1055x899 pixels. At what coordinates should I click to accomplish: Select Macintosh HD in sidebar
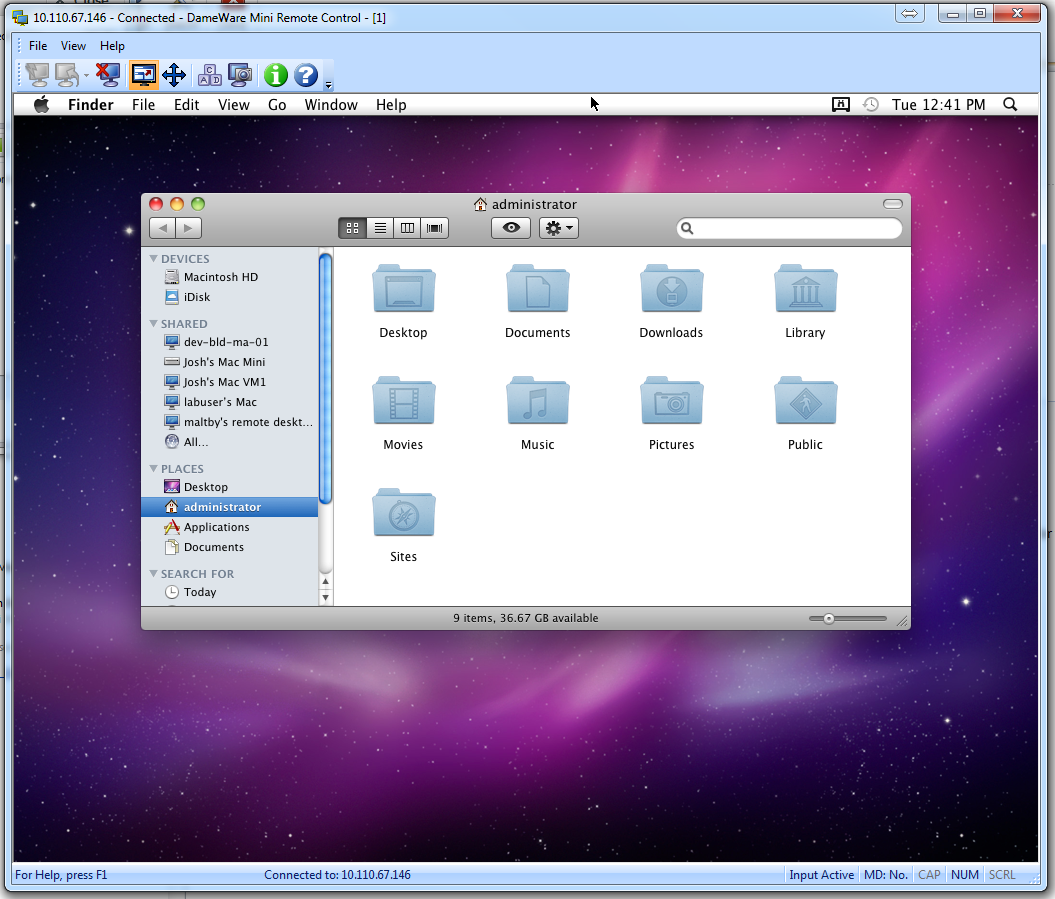(x=229, y=277)
